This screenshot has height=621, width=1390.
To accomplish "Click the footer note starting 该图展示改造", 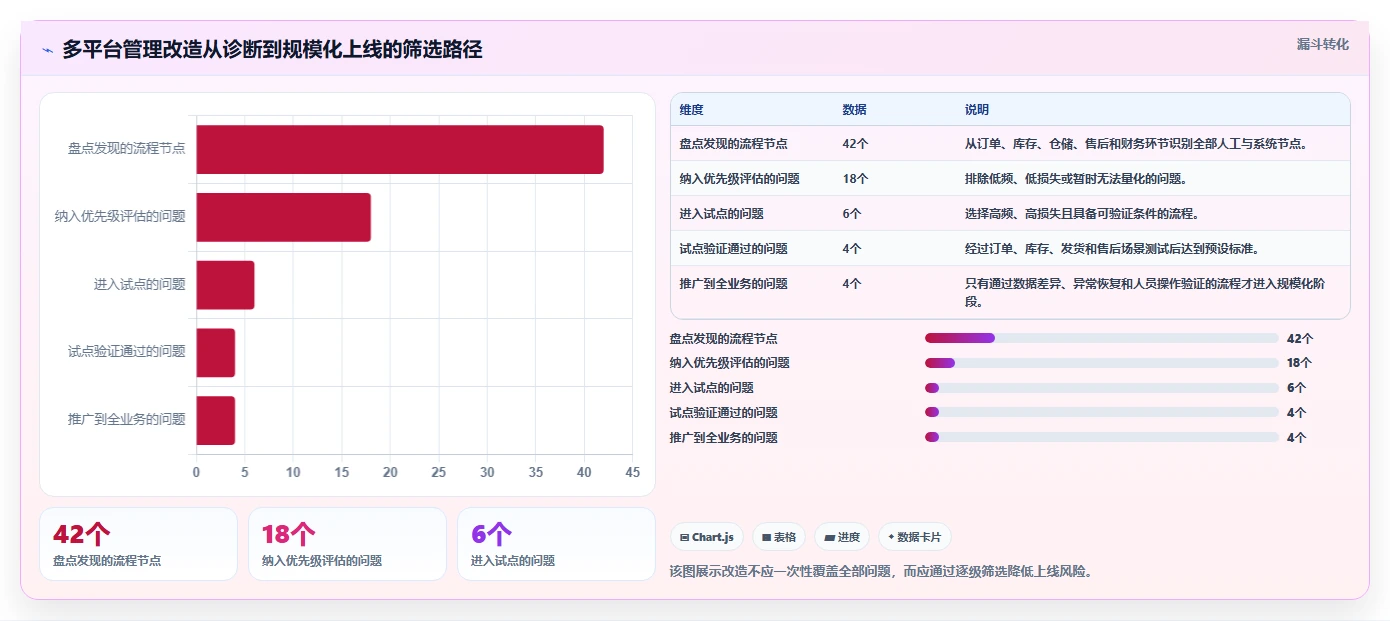I will 882,571.
